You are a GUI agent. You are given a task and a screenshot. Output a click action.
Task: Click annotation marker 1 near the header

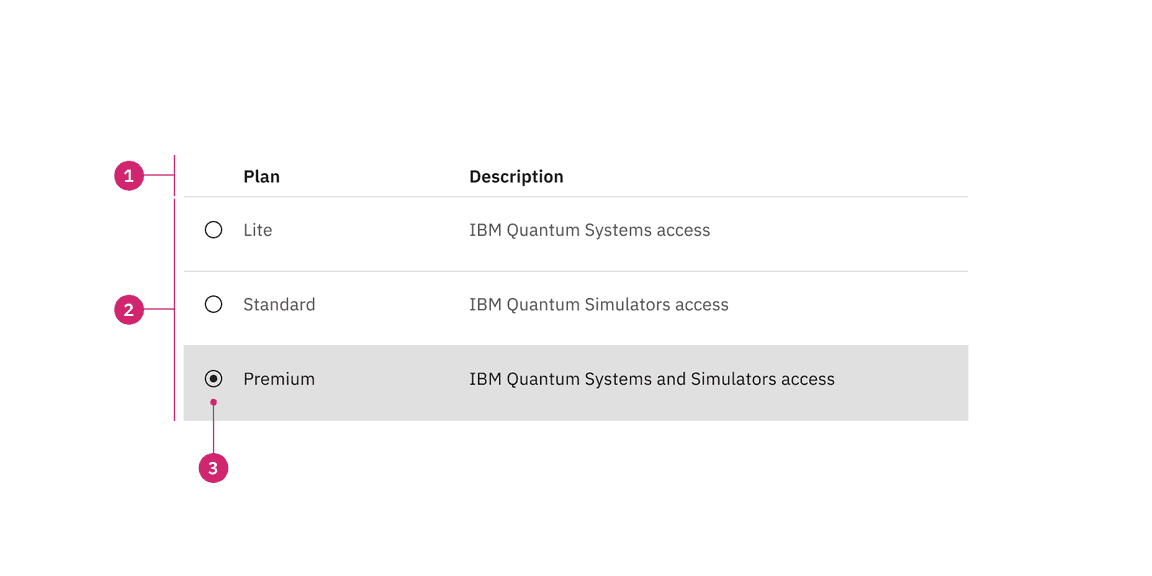(x=130, y=175)
